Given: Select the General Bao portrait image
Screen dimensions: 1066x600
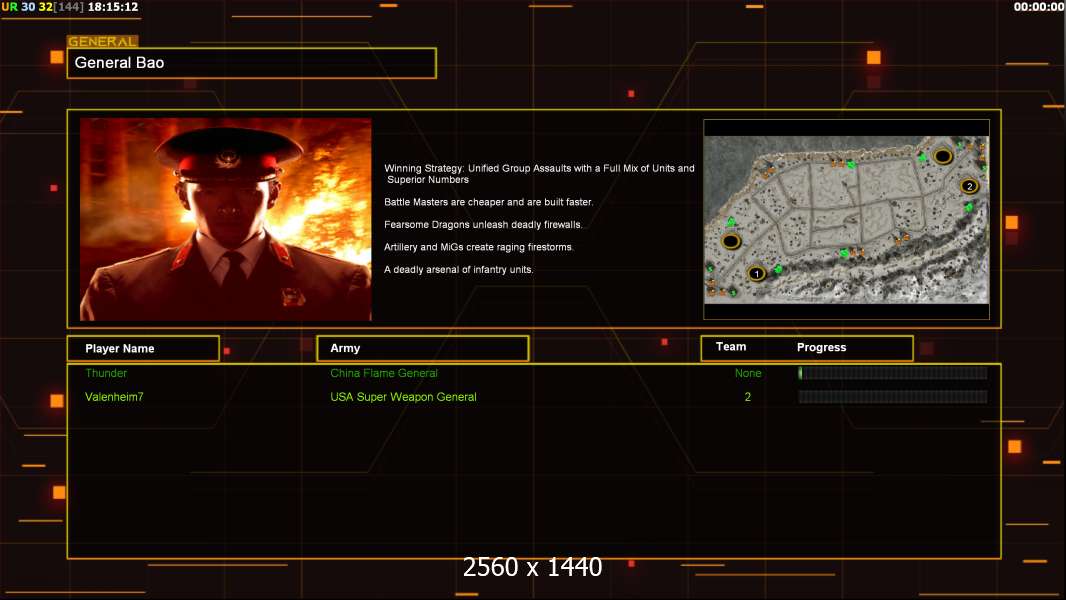Looking at the screenshot, I should tap(226, 219).
